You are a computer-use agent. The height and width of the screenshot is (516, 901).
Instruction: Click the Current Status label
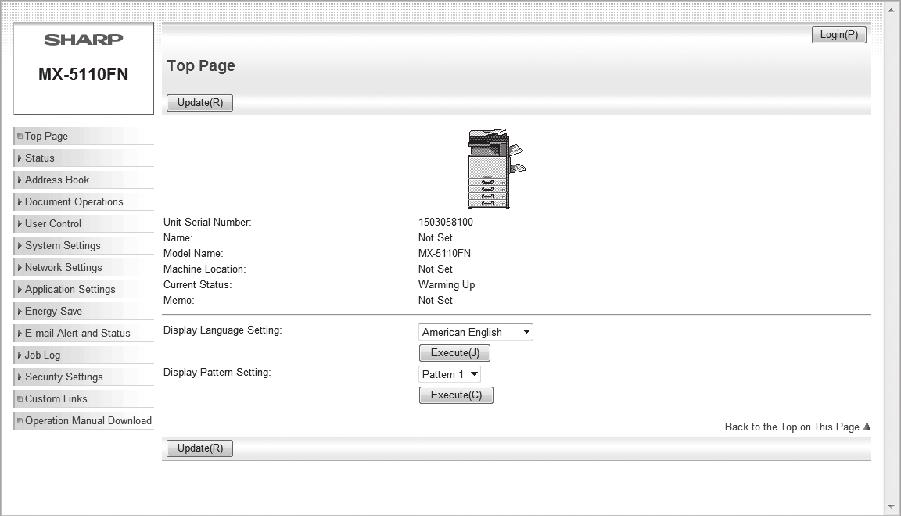[x=198, y=284]
